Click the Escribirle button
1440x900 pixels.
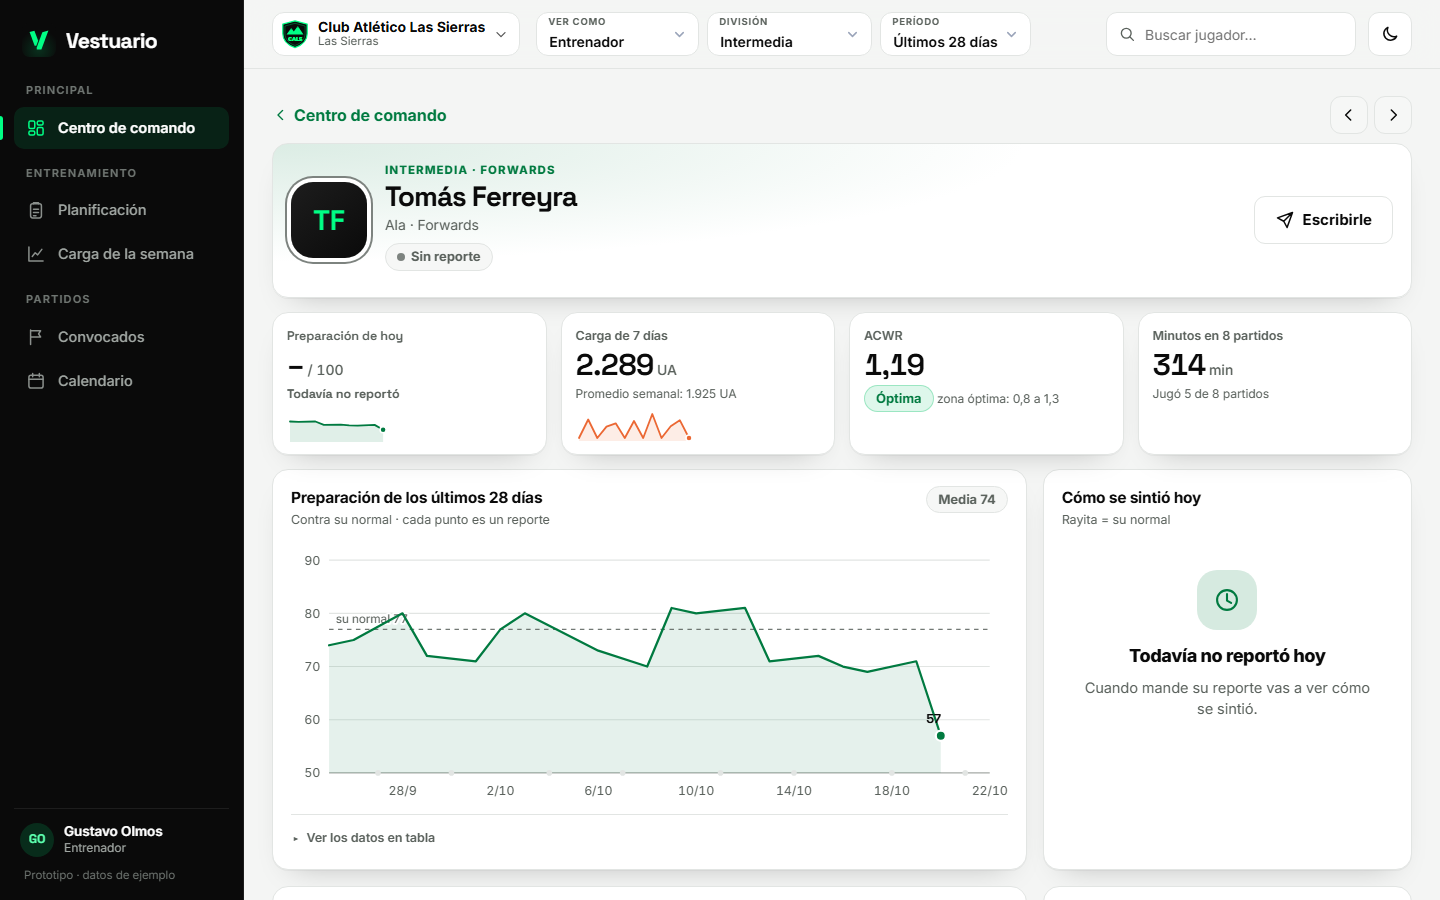coord(1323,220)
